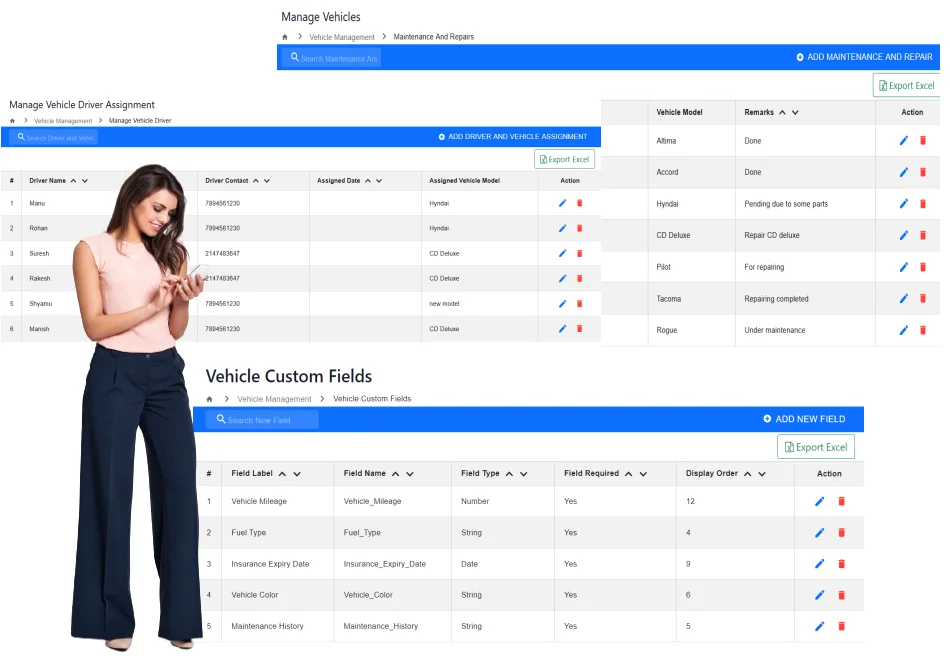Edit the Vehicle Color custom field
The width and height of the screenshot is (950, 656).
(x=819, y=595)
